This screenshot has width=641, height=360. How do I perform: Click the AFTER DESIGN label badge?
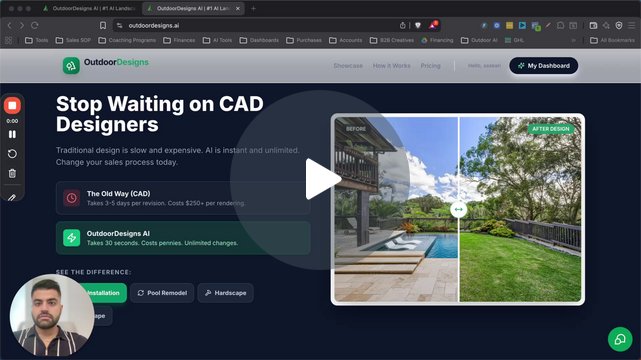[551, 129]
